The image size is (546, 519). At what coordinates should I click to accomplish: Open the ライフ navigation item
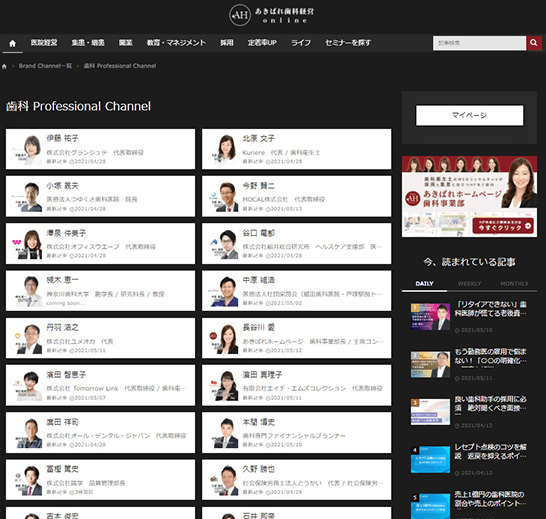[x=301, y=43]
